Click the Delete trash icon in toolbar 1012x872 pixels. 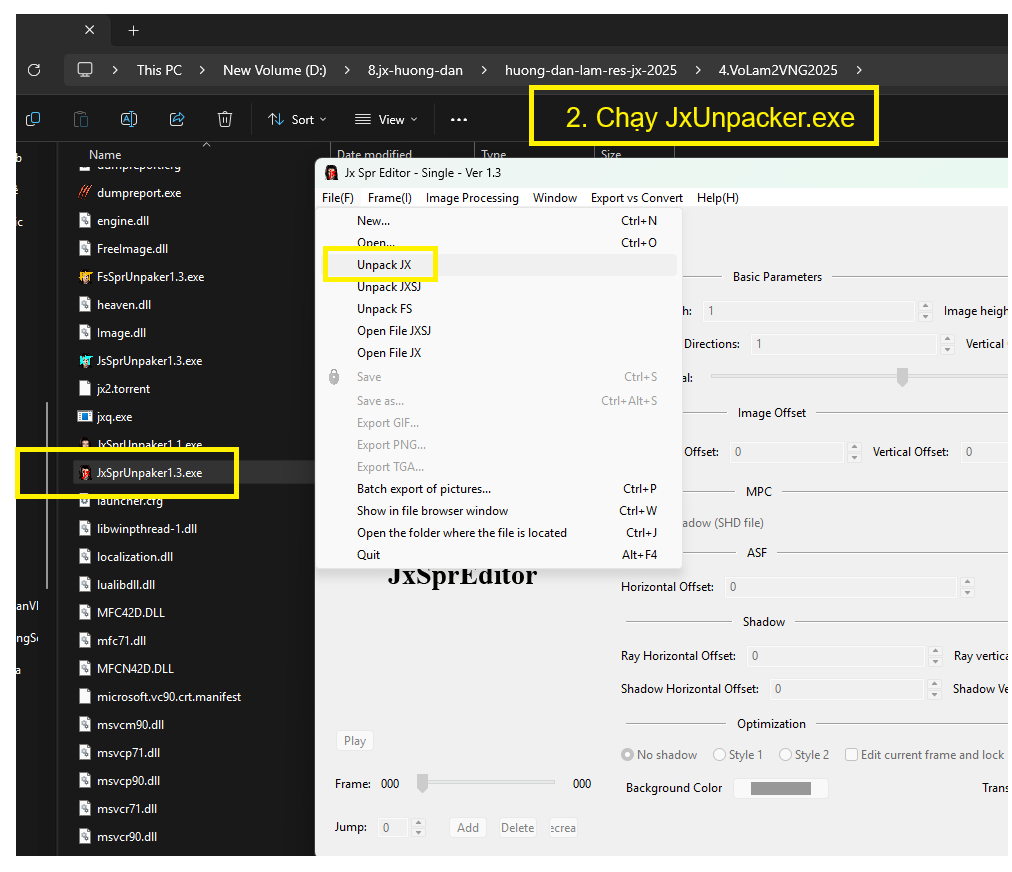coord(225,119)
